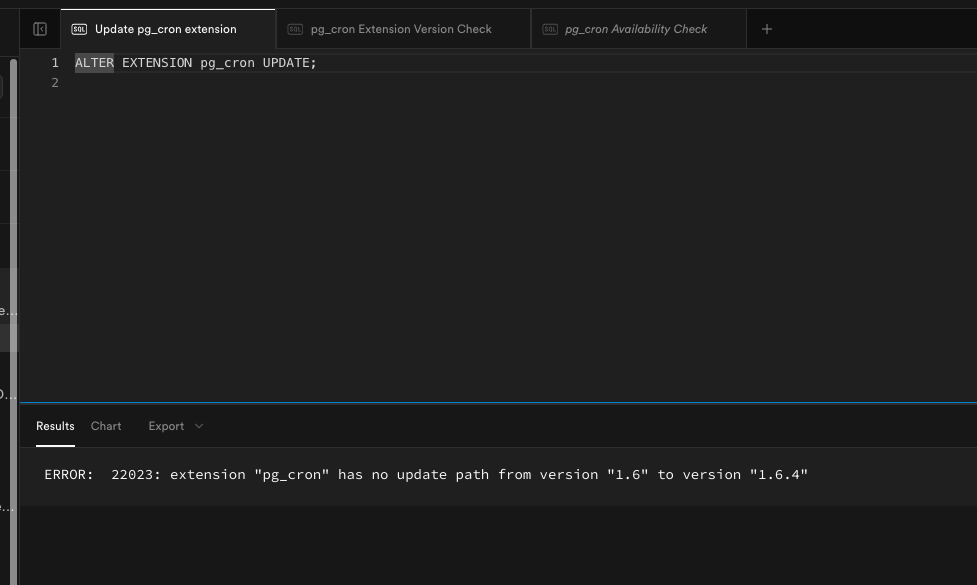
Task: Click line number 1 in the gutter
Action: tap(55, 63)
